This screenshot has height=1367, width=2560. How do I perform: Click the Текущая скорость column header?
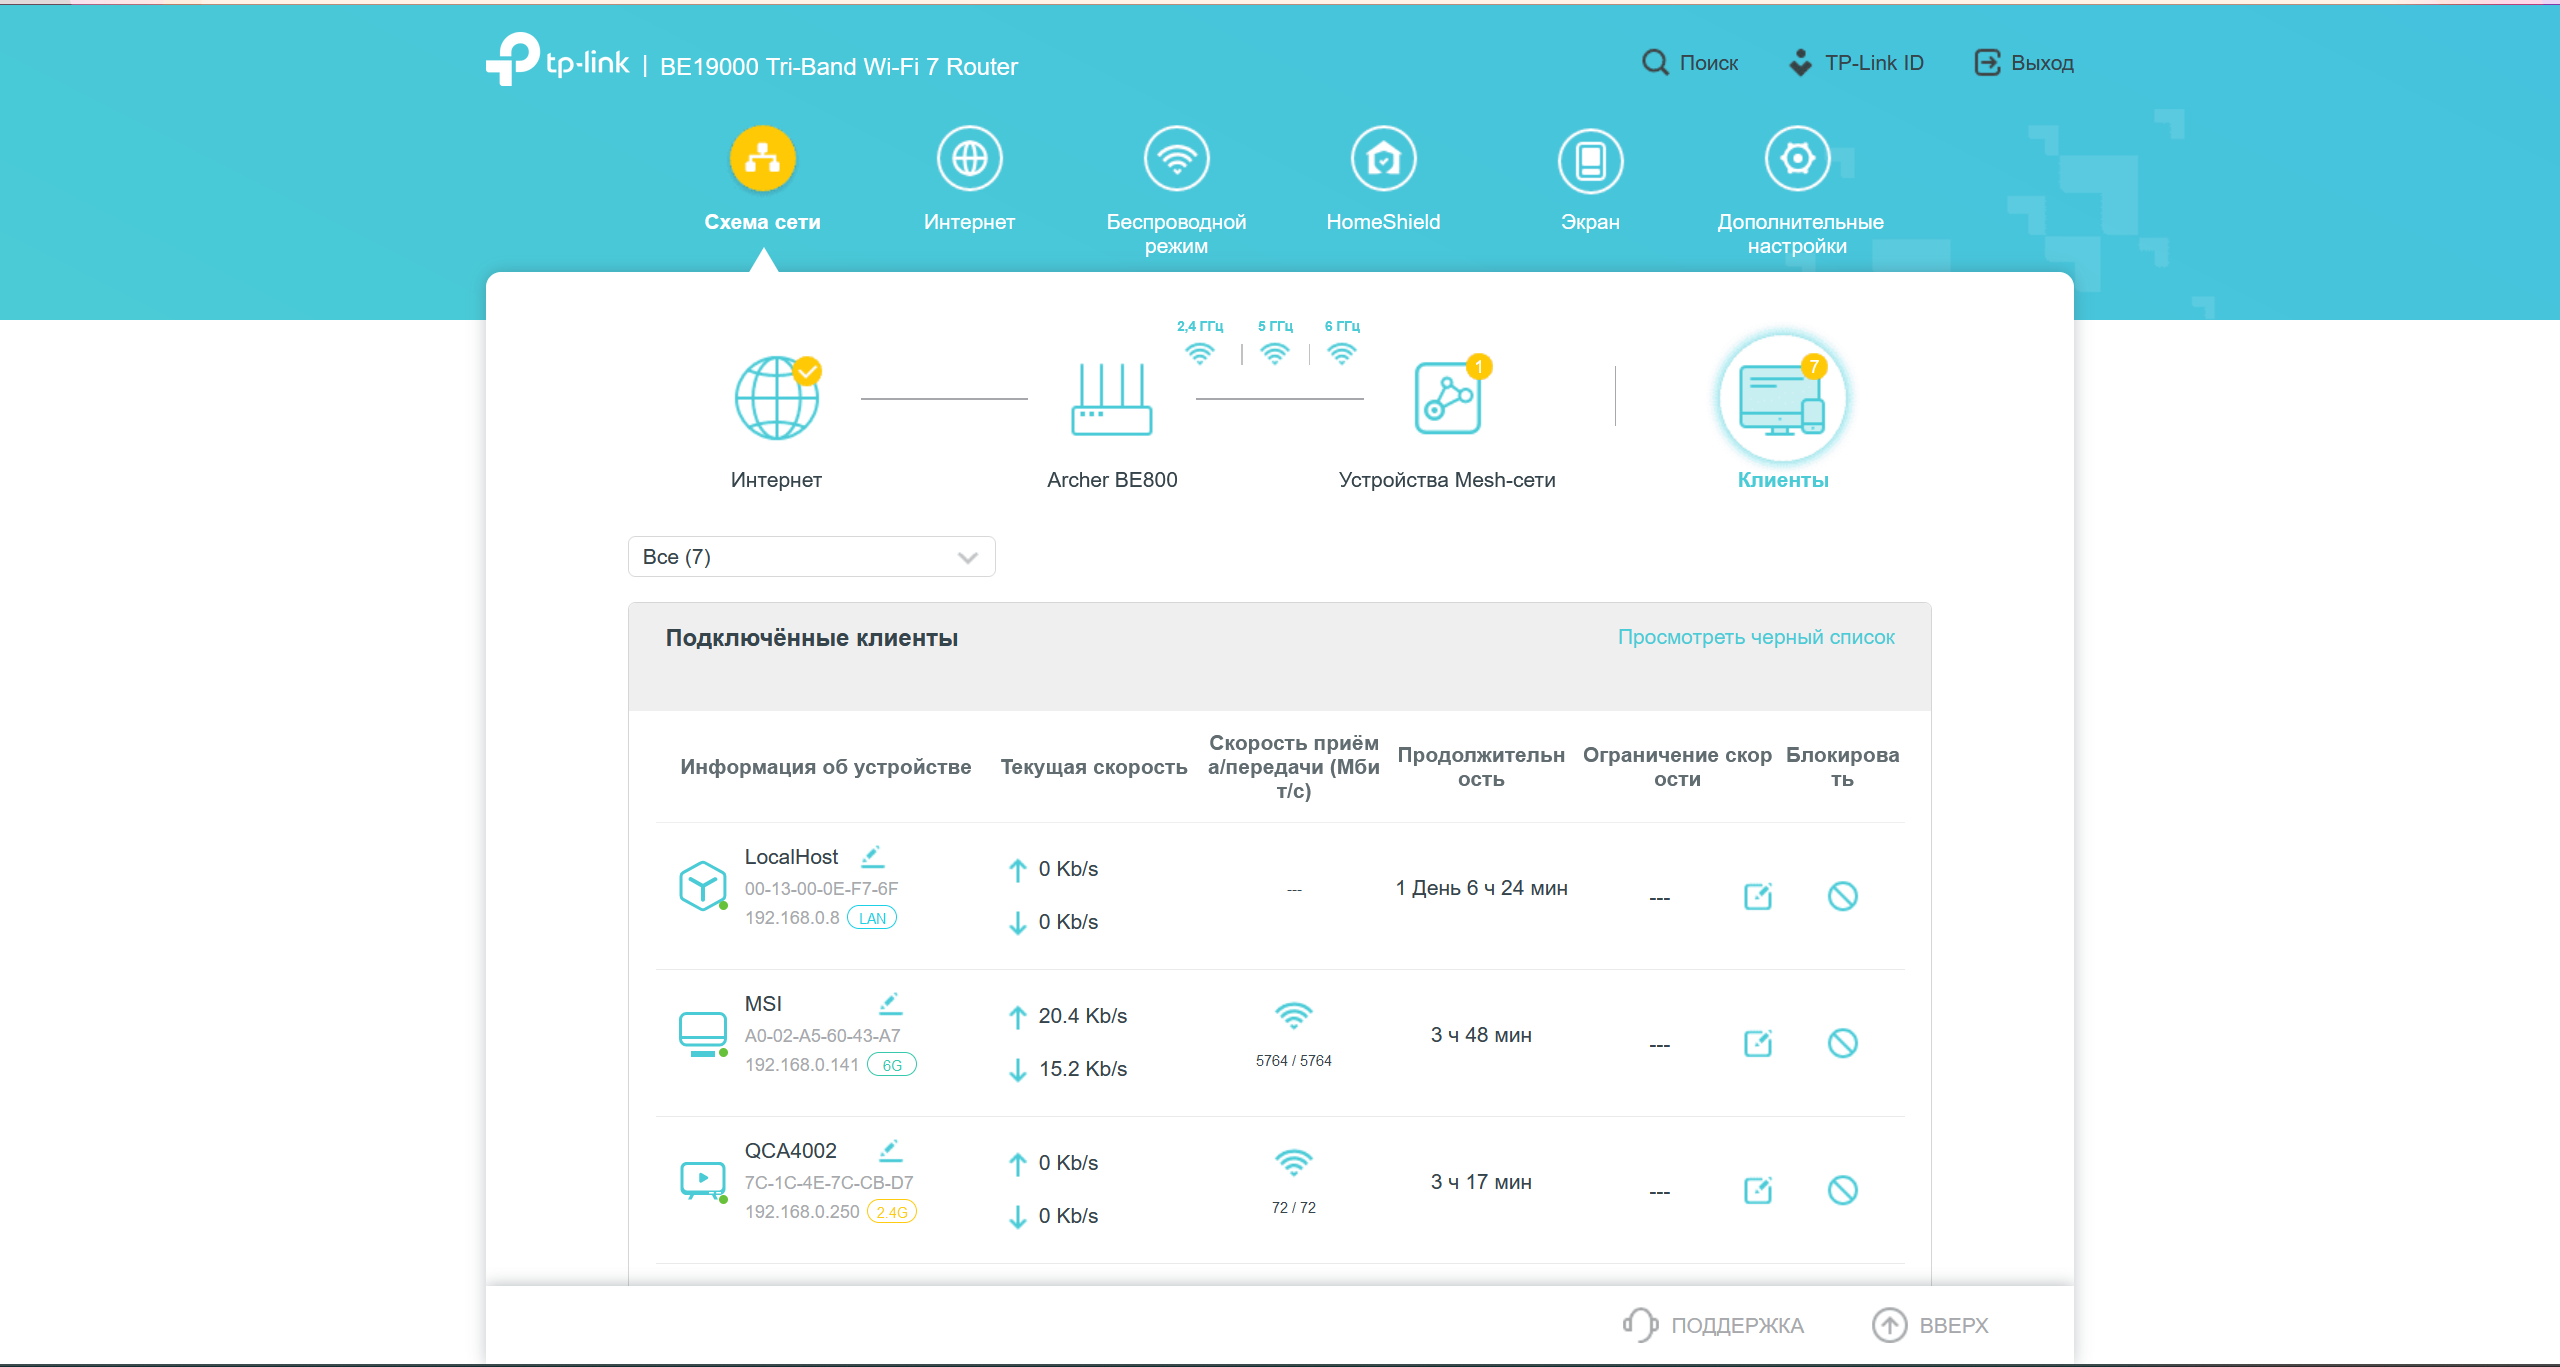(x=1094, y=767)
